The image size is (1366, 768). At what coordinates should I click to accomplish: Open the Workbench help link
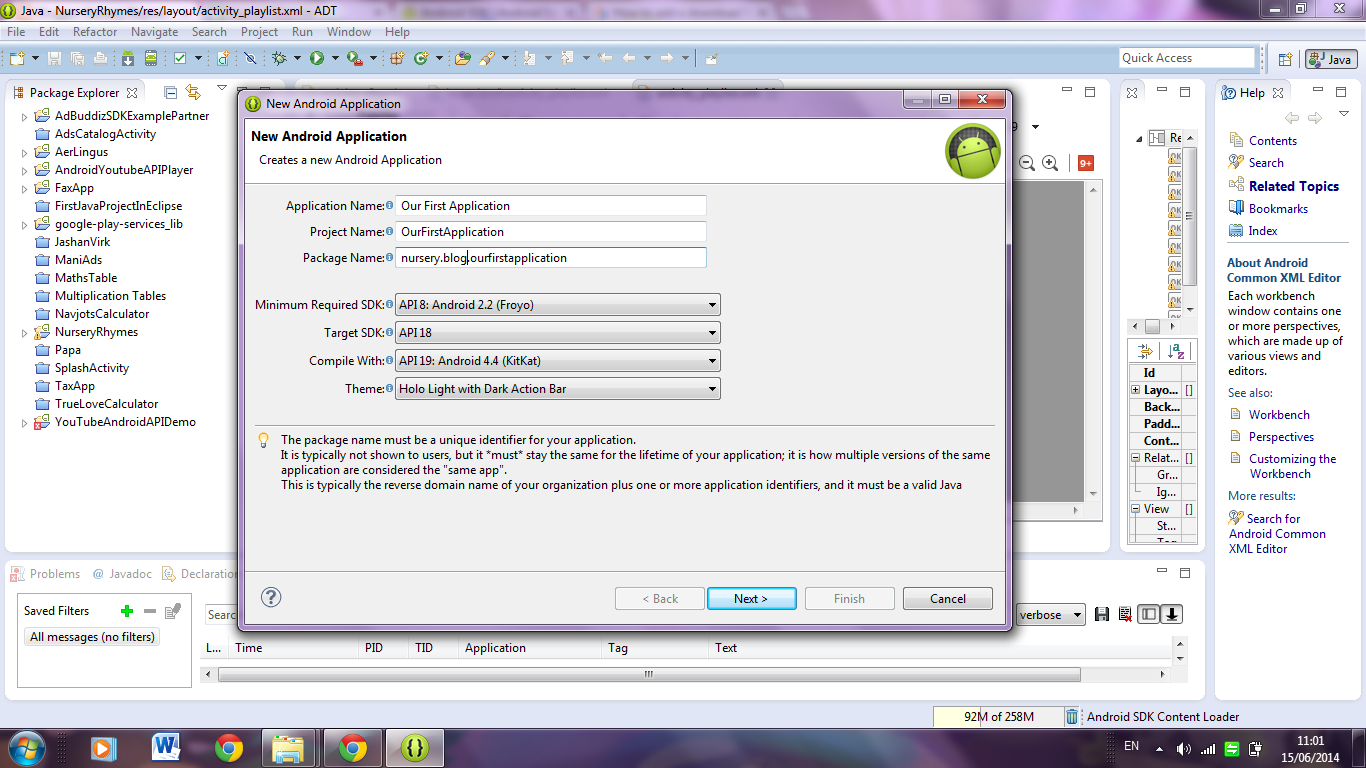pyautogui.click(x=1279, y=415)
